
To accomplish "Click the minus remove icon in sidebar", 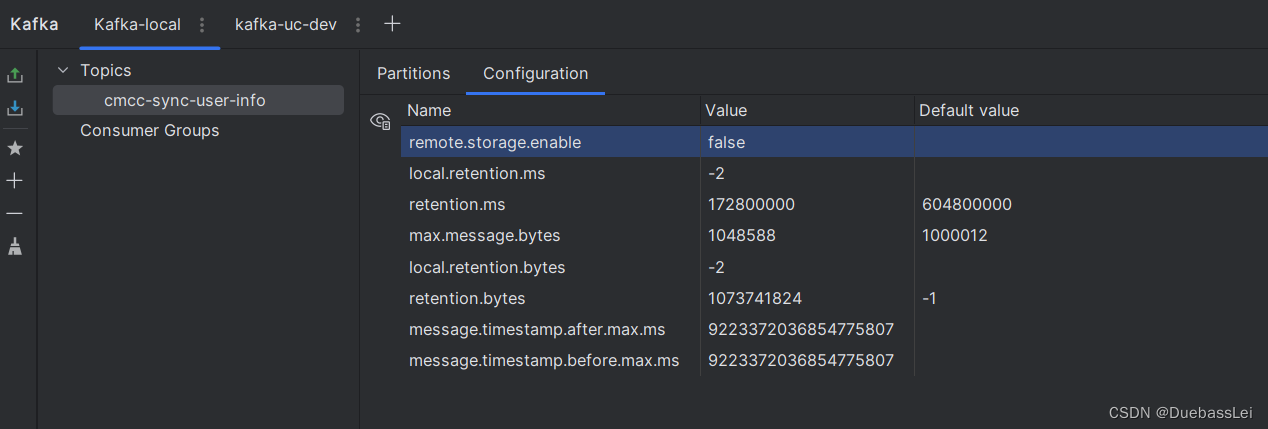I will tap(15, 214).
